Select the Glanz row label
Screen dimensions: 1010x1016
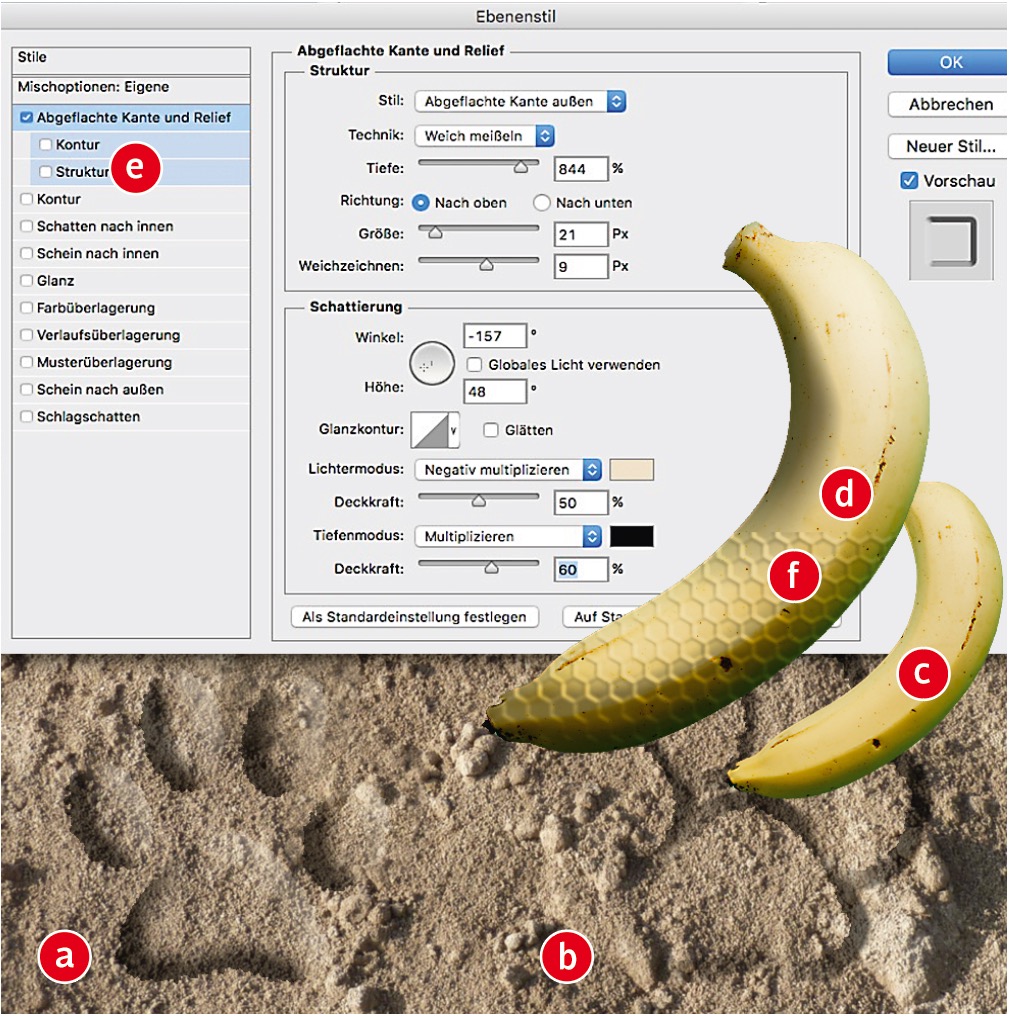coord(55,281)
